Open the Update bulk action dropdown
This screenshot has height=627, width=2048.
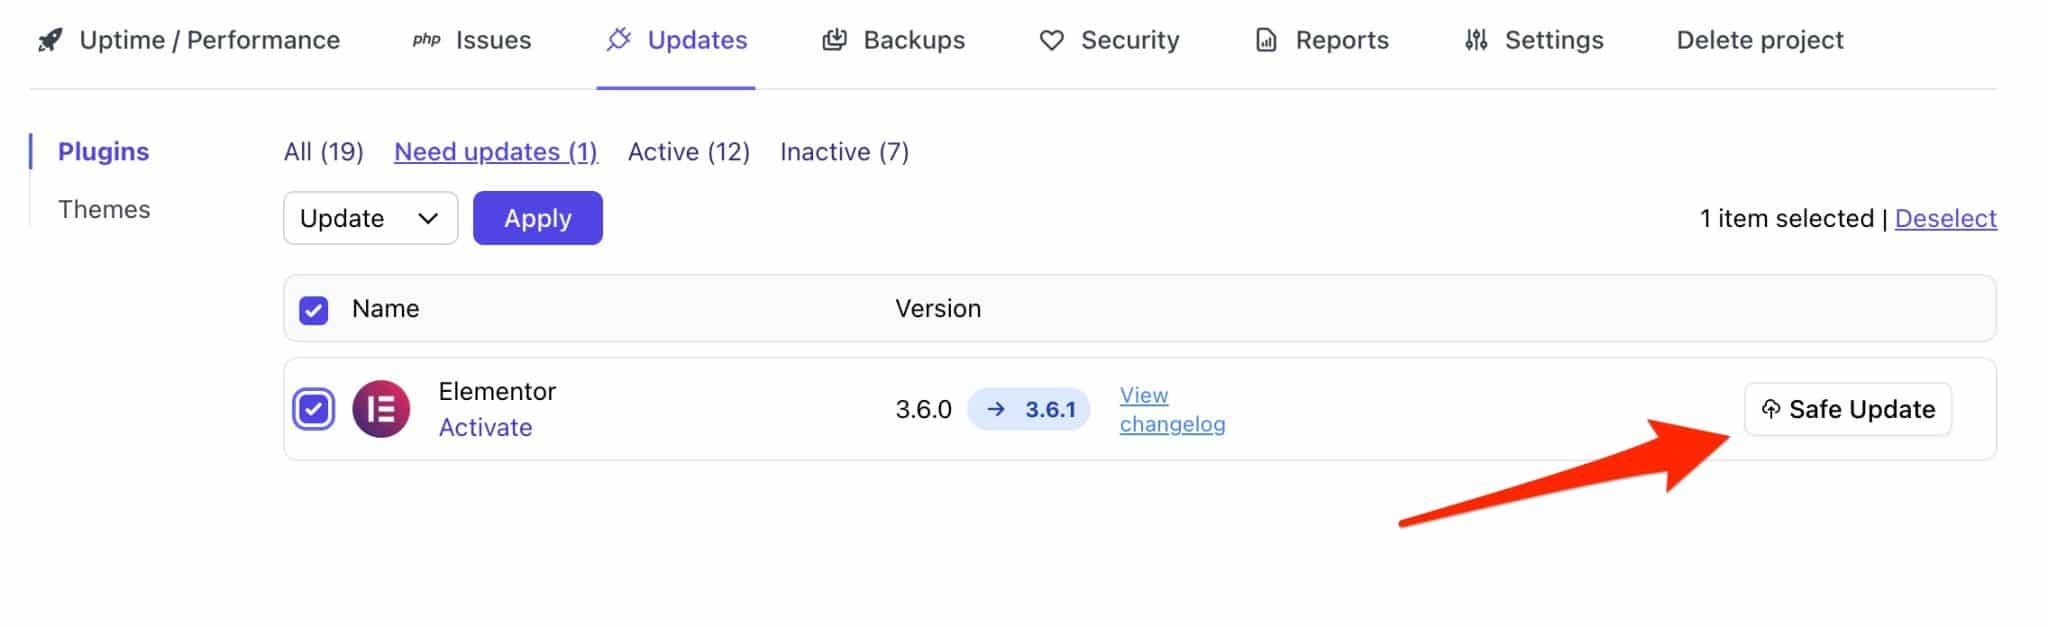click(370, 218)
